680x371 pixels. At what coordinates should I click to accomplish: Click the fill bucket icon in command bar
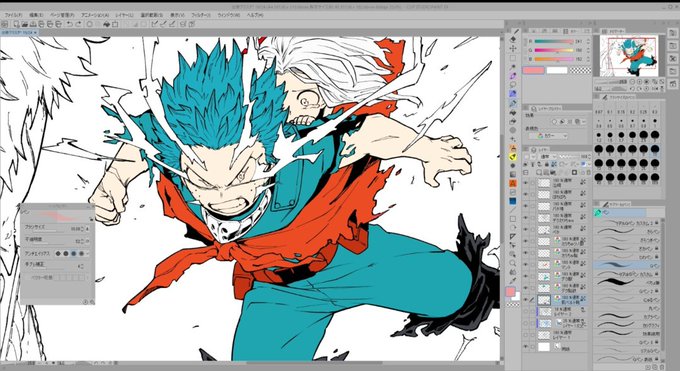106,24
